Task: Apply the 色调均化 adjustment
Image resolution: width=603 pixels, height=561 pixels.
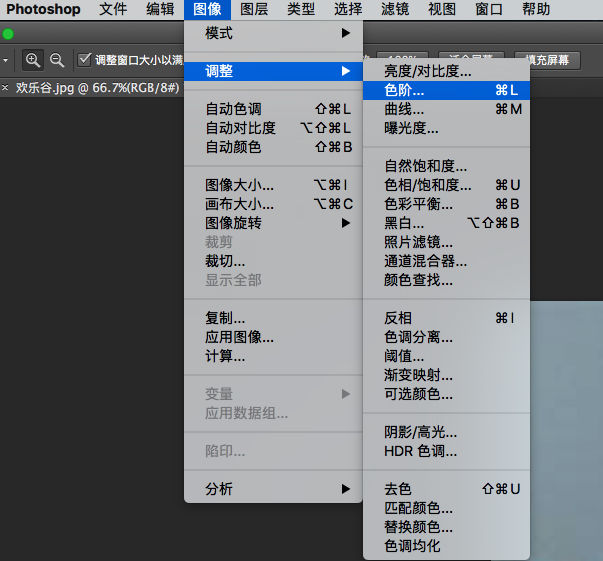Action: [446, 546]
